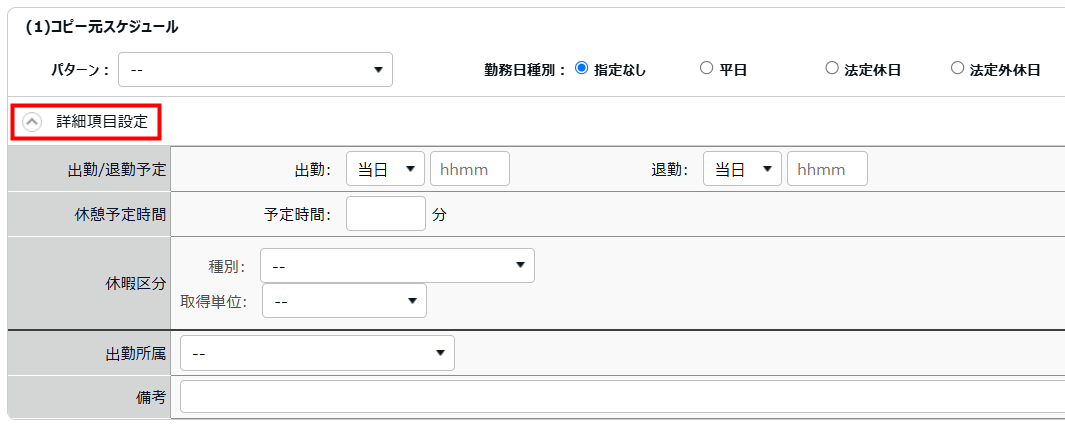
Task: Focus the 出勤 hhmm time field
Action: (469, 169)
